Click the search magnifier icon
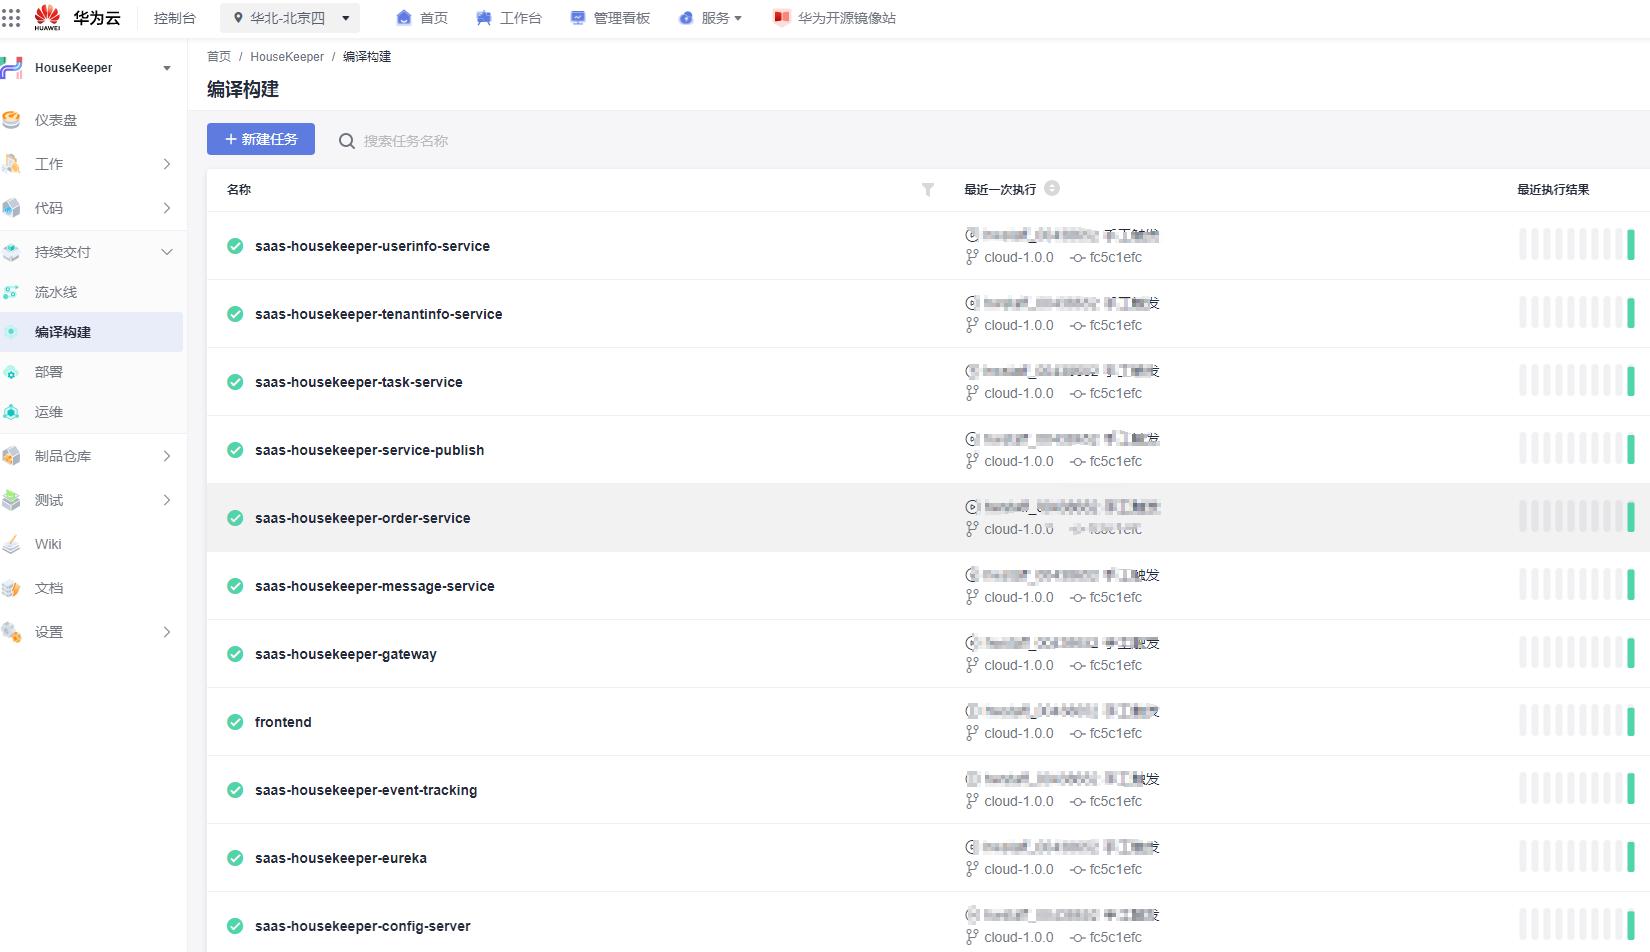The width and height of the screenshot is (1650, 952). coord(347,141)
